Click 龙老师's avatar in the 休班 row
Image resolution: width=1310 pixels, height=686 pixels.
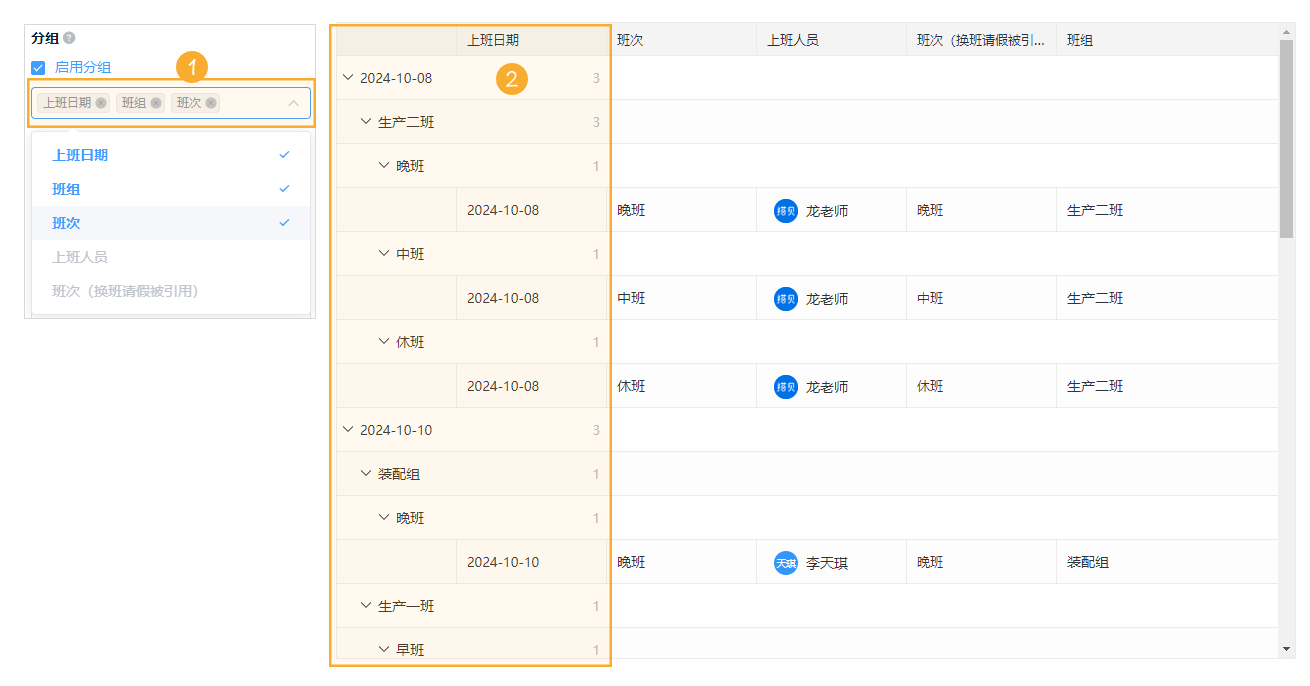[785, 386]
